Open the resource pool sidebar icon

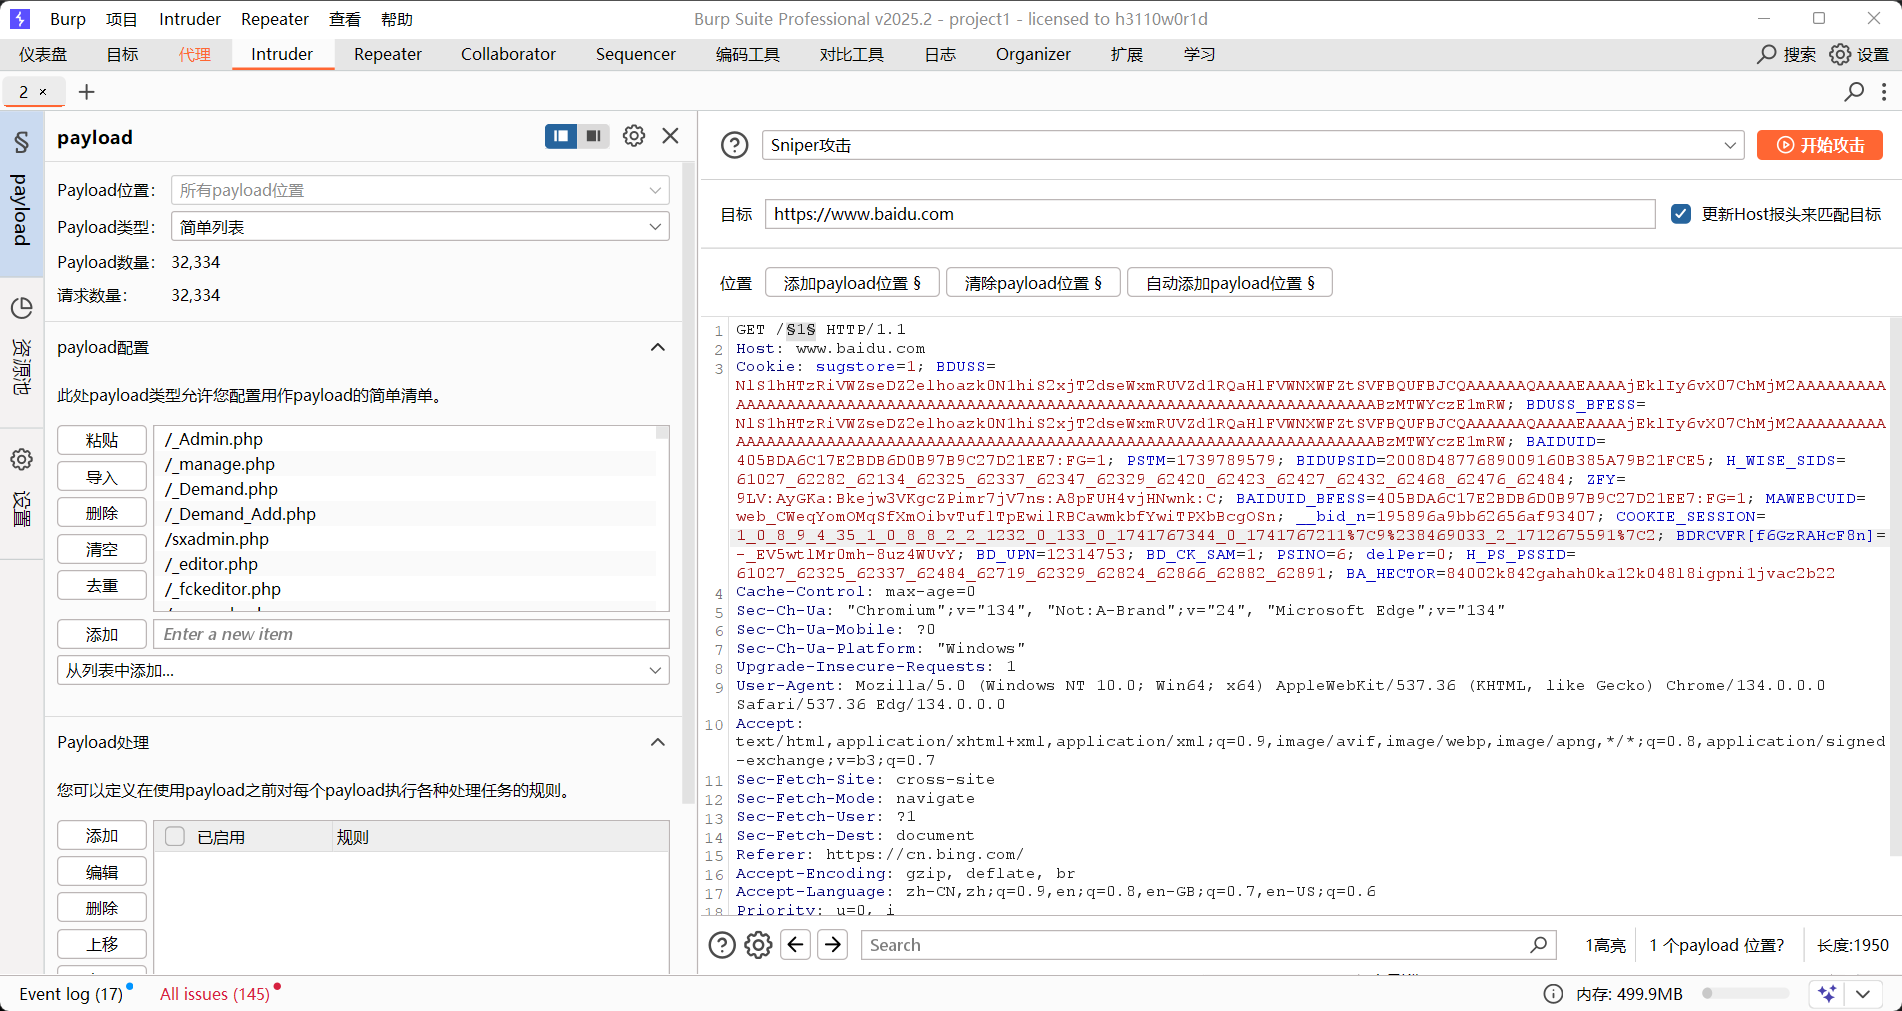[21, 308]
